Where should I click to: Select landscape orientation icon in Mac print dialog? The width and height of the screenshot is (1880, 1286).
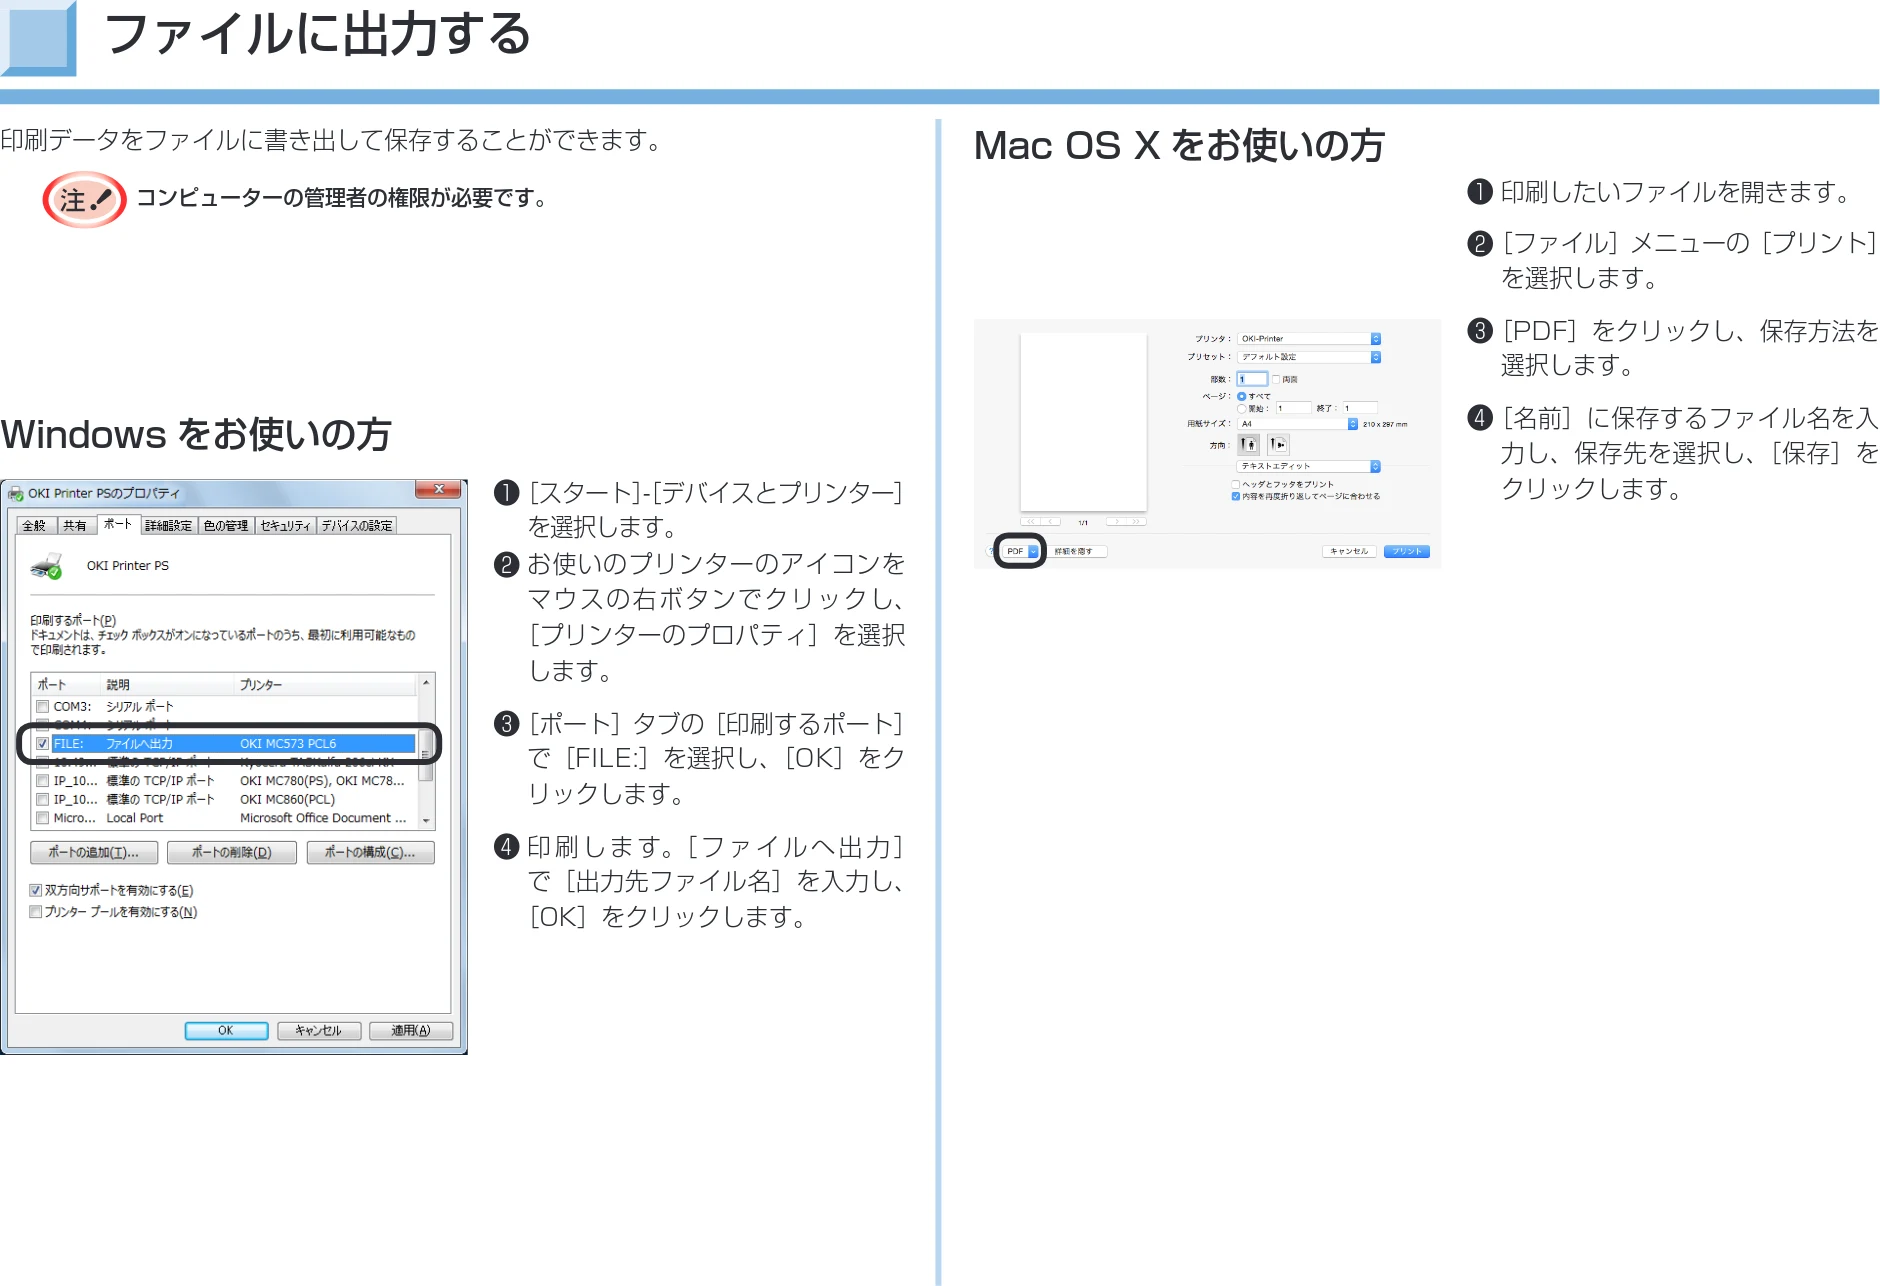point(1278,445)
